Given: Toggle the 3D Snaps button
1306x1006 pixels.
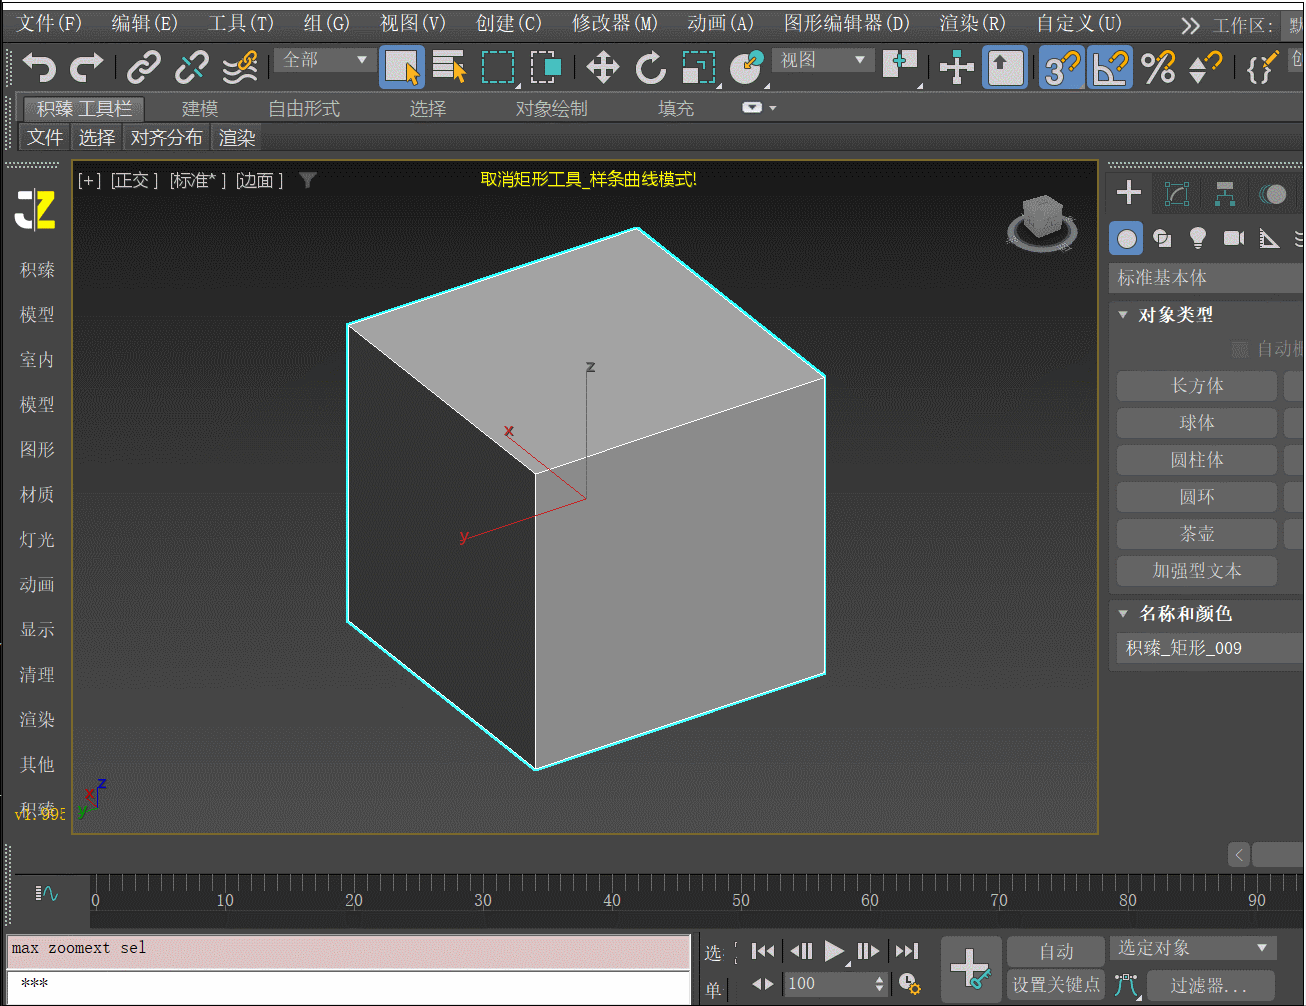Looking at the screenshot, I should point(1062,67).
